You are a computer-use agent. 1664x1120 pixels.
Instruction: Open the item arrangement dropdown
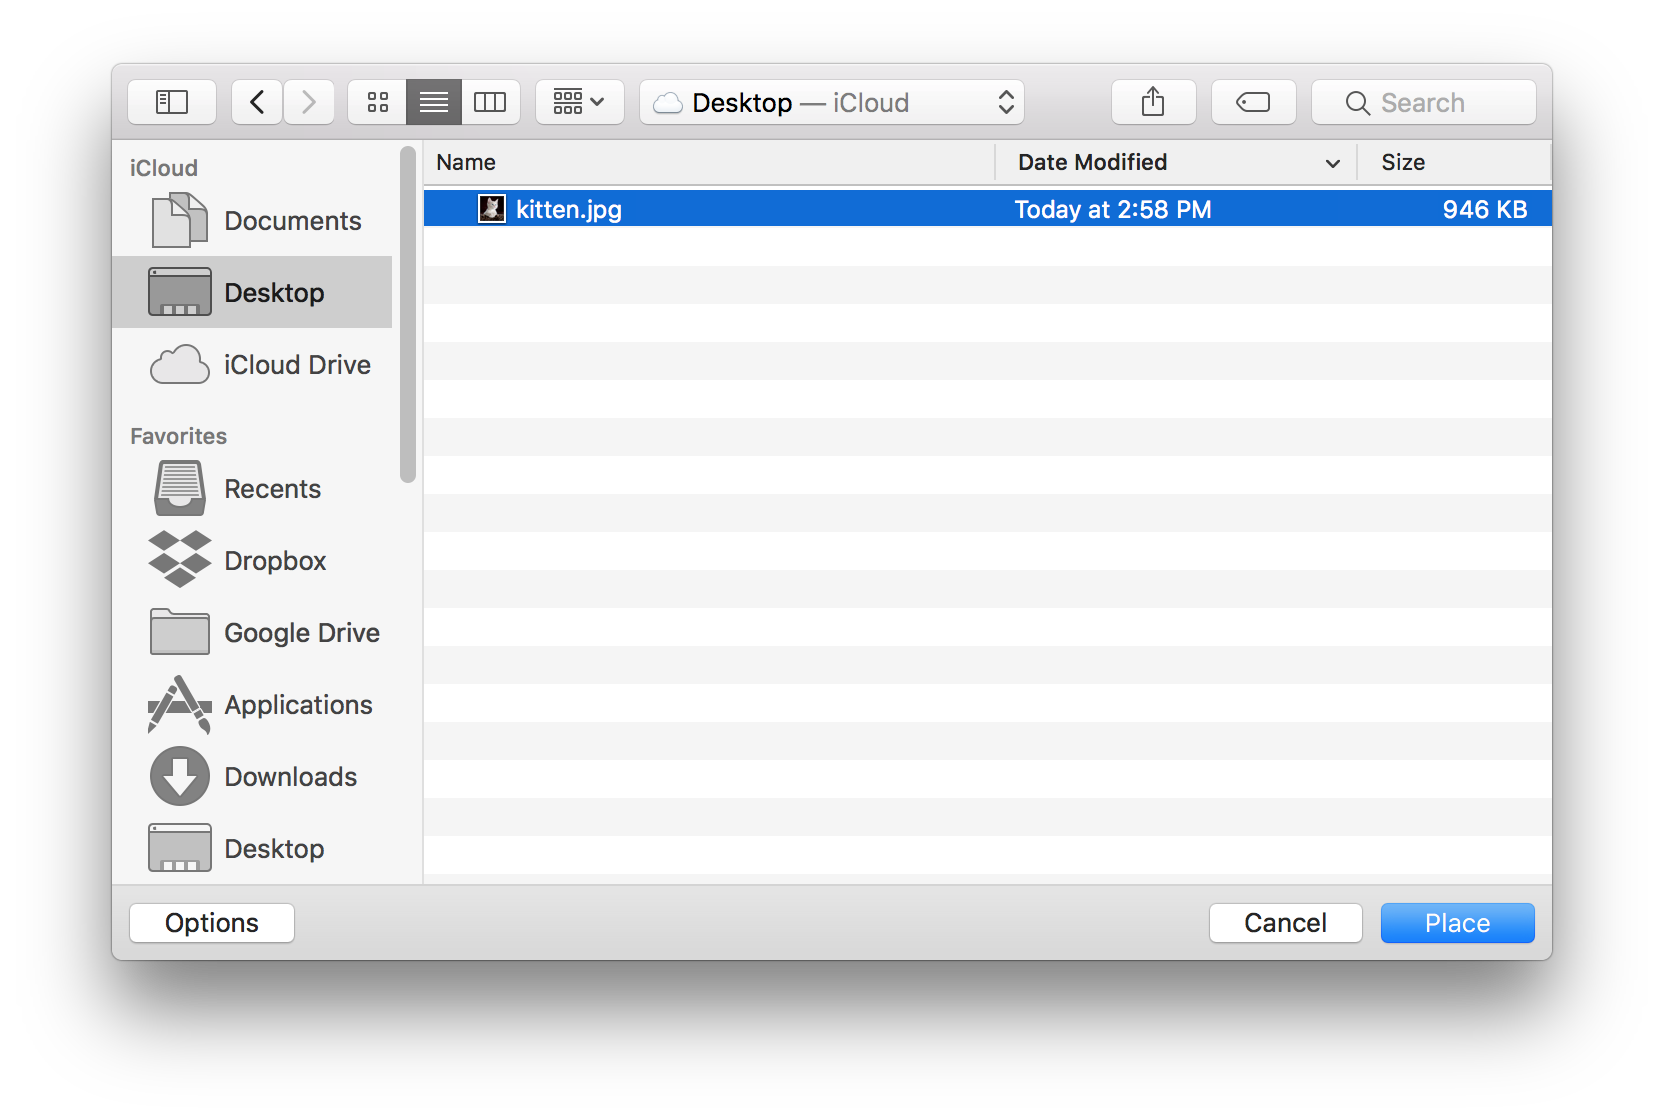pos(579,102)
